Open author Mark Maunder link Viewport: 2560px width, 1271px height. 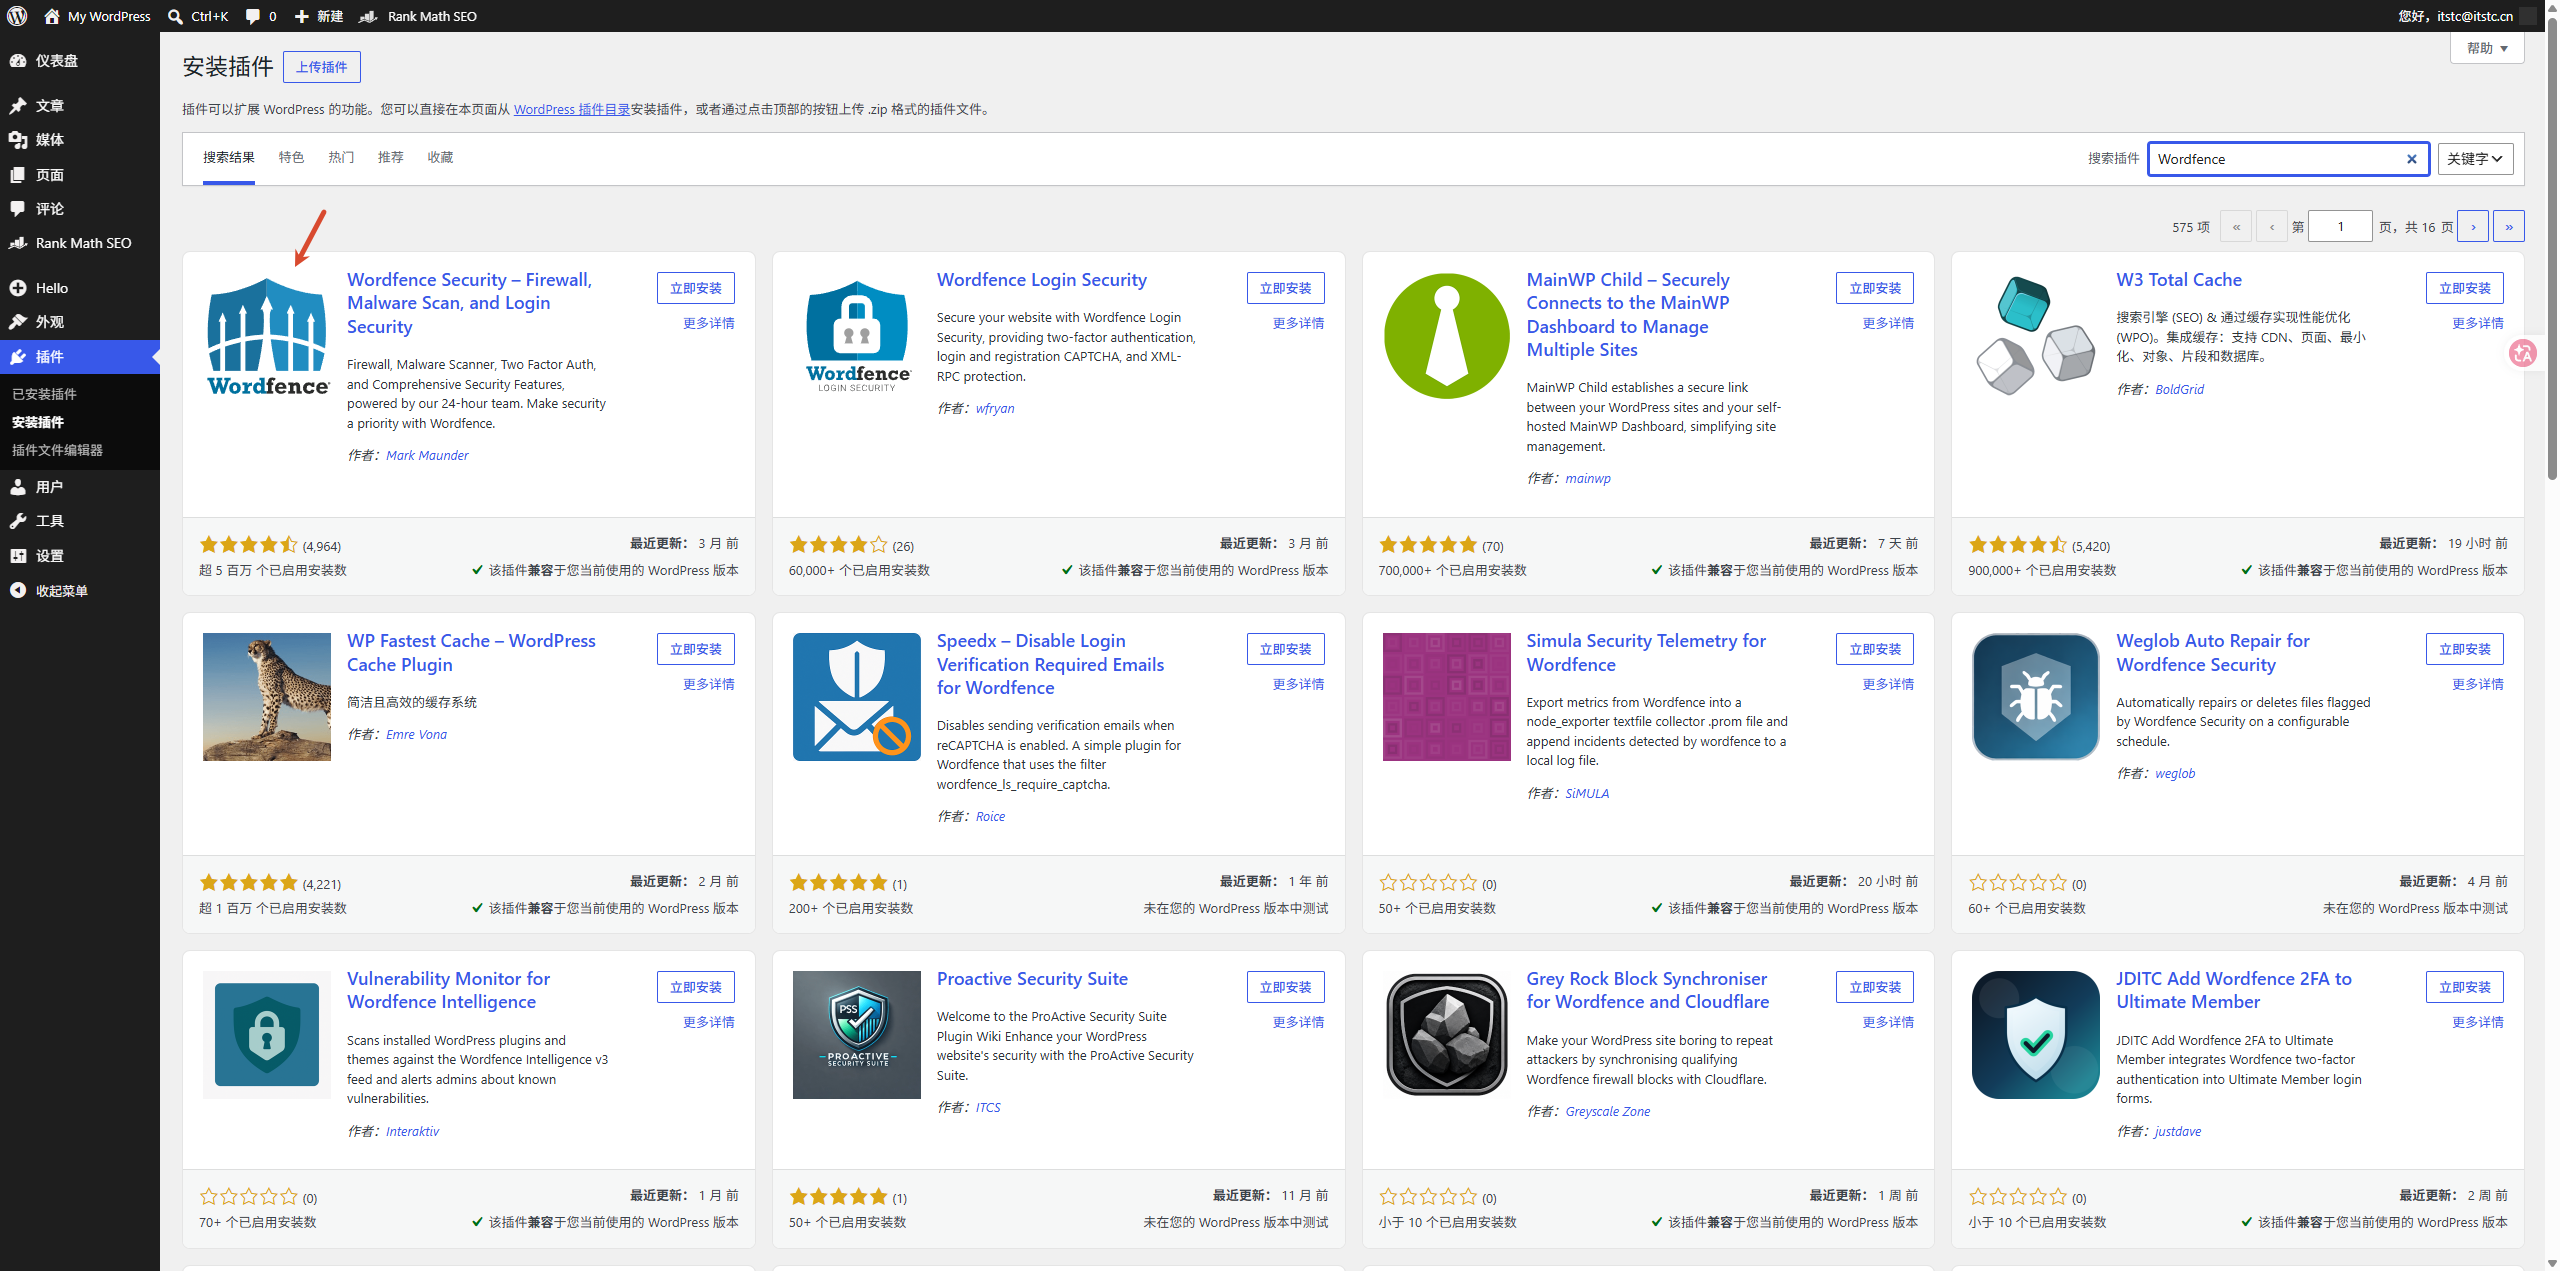(x=427, y=456)
